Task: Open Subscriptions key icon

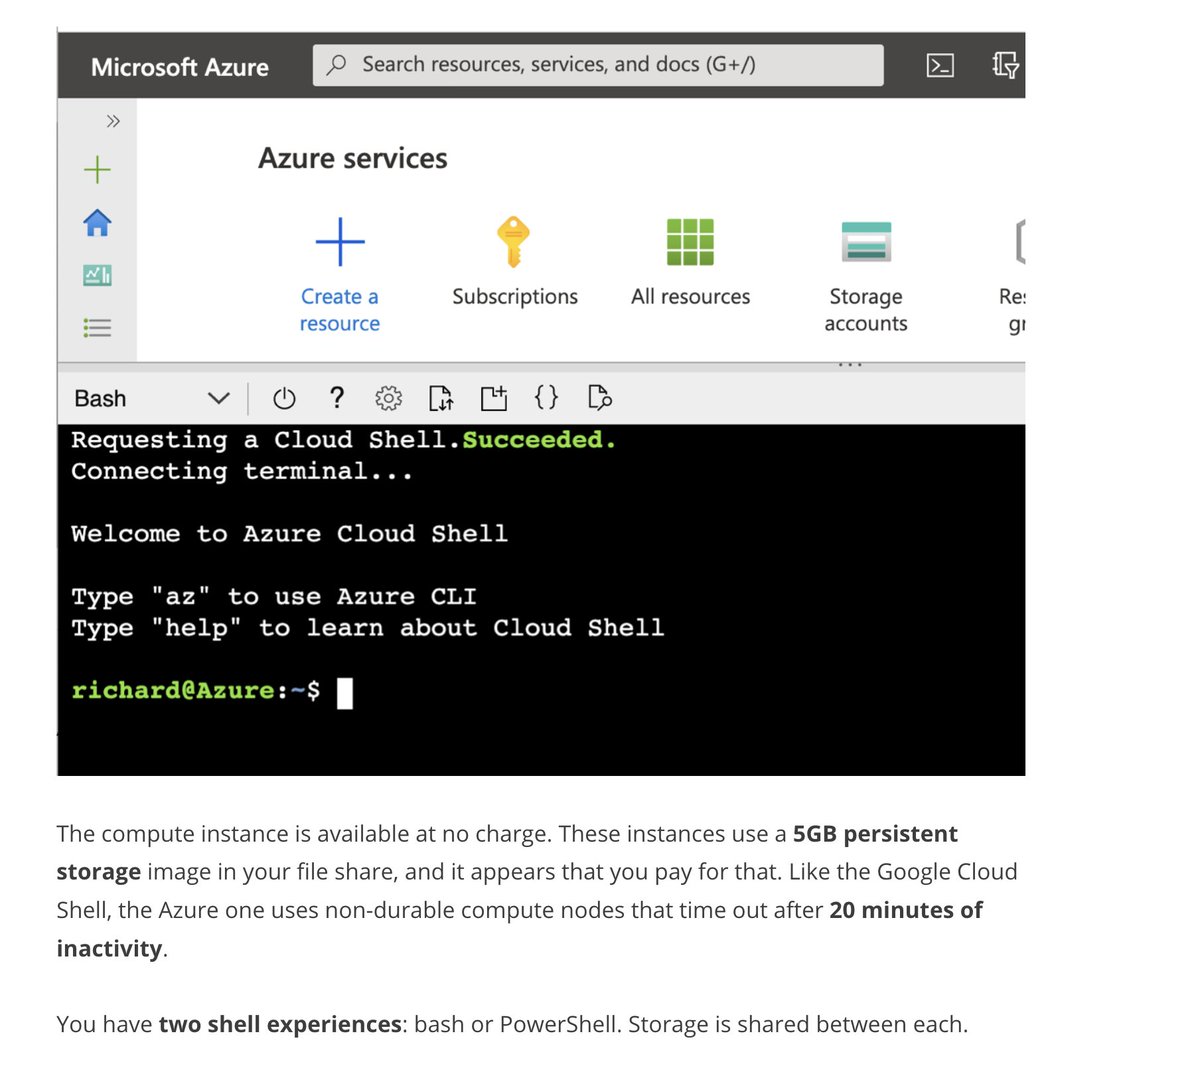Action: [514, 242]
